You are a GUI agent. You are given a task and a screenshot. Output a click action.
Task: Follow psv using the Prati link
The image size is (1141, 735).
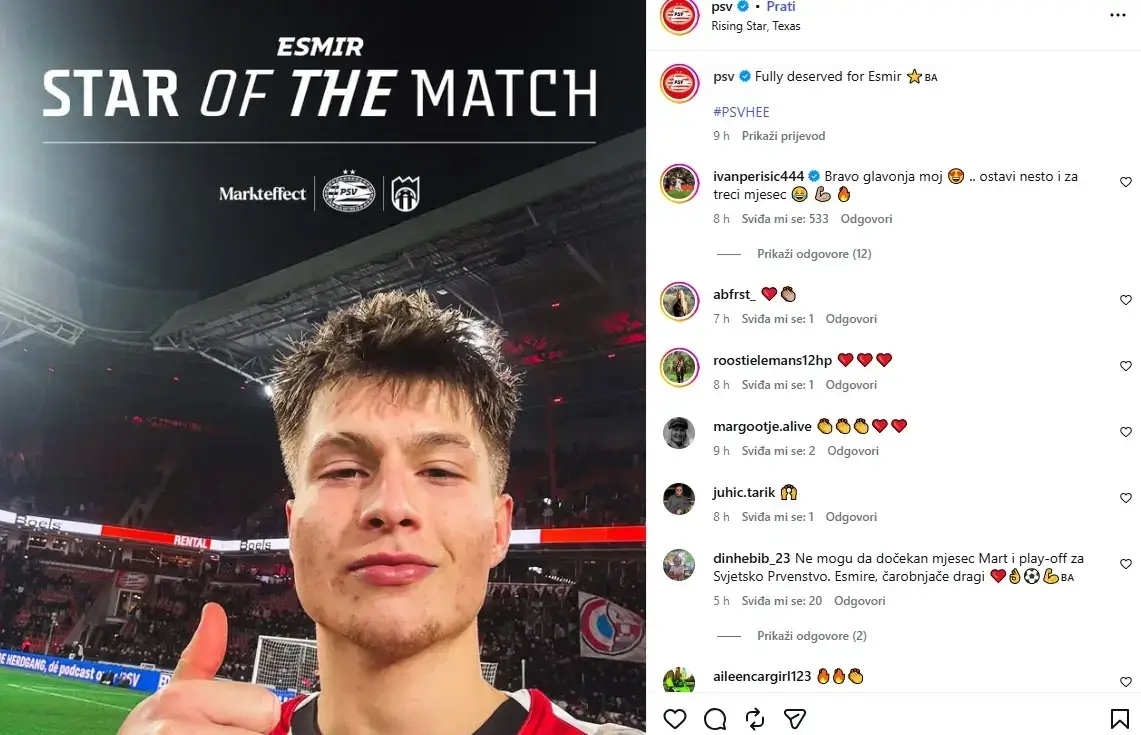tap(781, 7)
